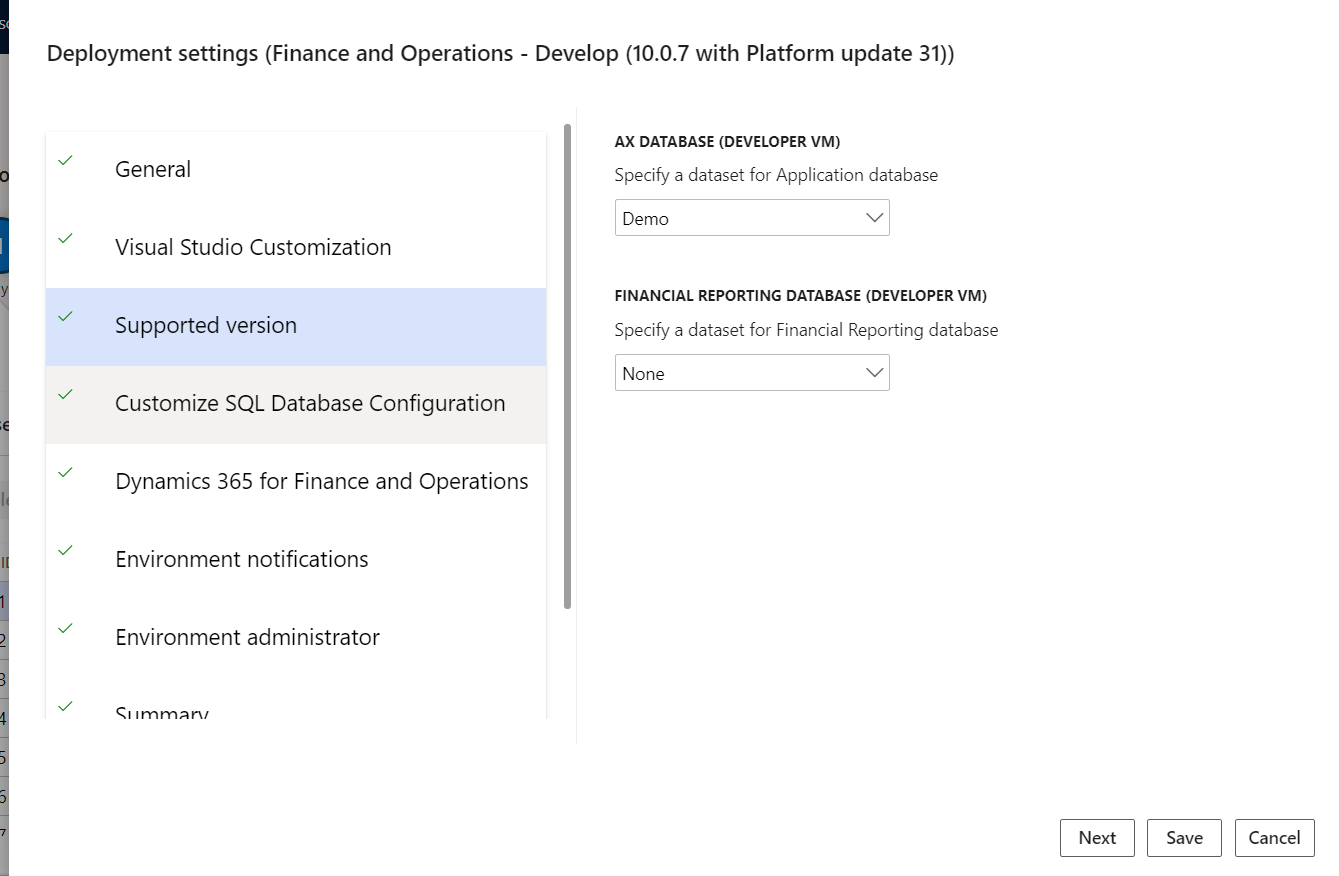Click the settings list vertical scrollbar
The height and width of the screenshot is (876, 1339).
click(x=568, y=367)
